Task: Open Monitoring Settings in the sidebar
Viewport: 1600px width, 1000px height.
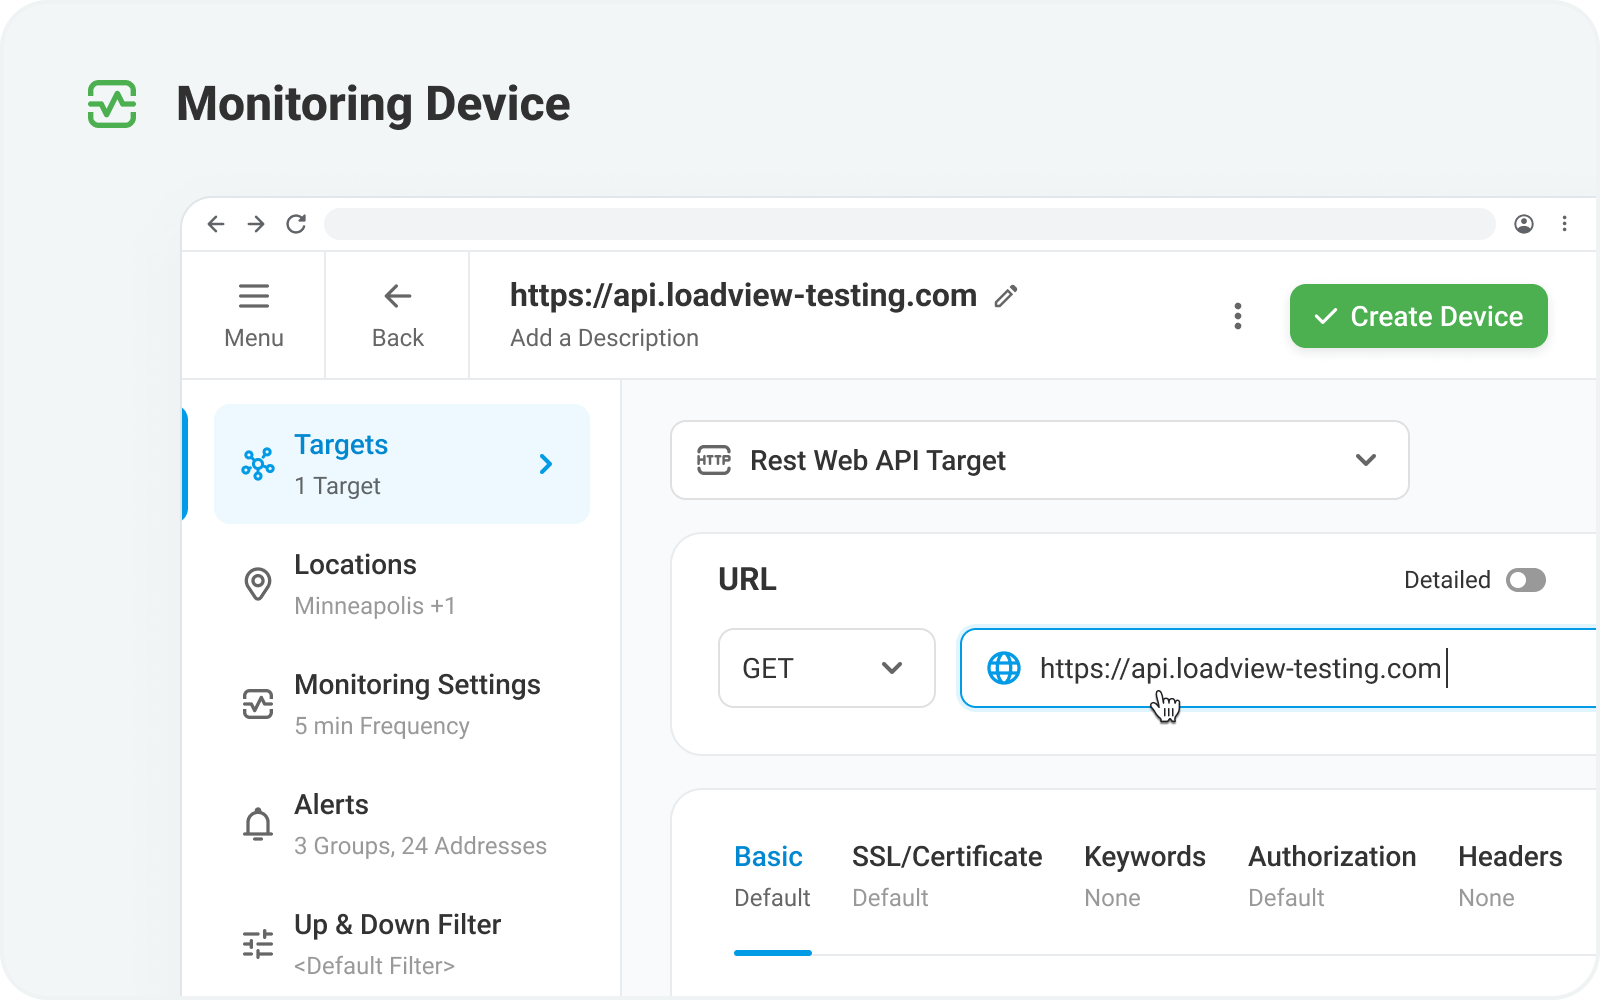Action: click(x=402, y=704)
